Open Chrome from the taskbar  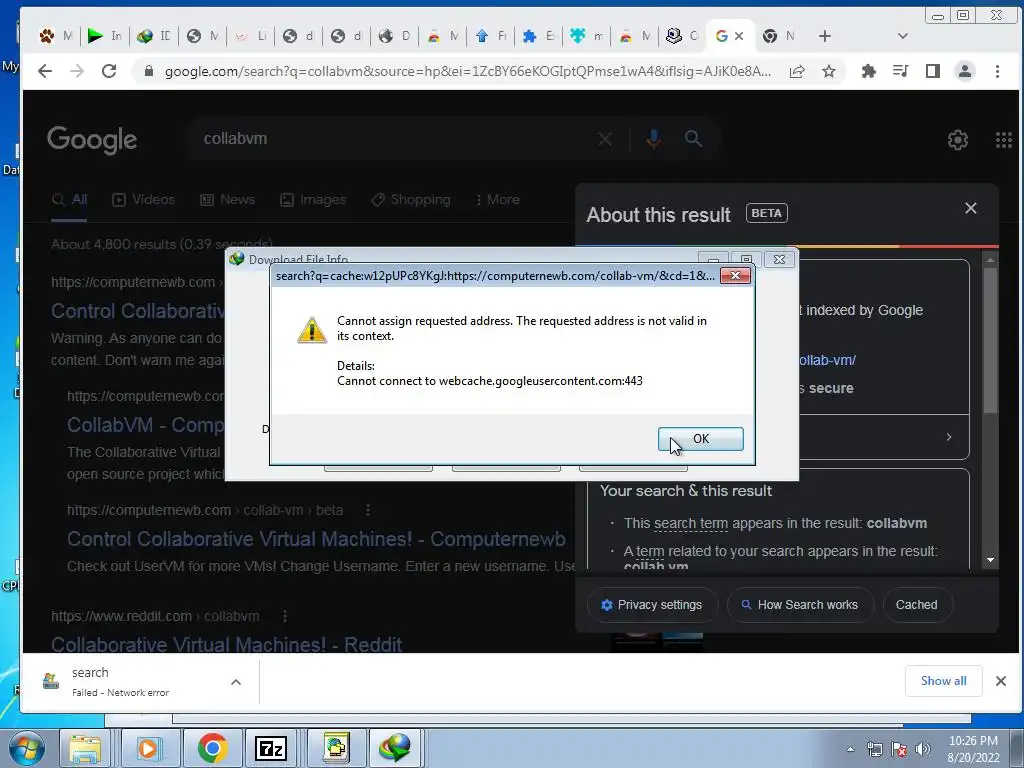[212, 748]
